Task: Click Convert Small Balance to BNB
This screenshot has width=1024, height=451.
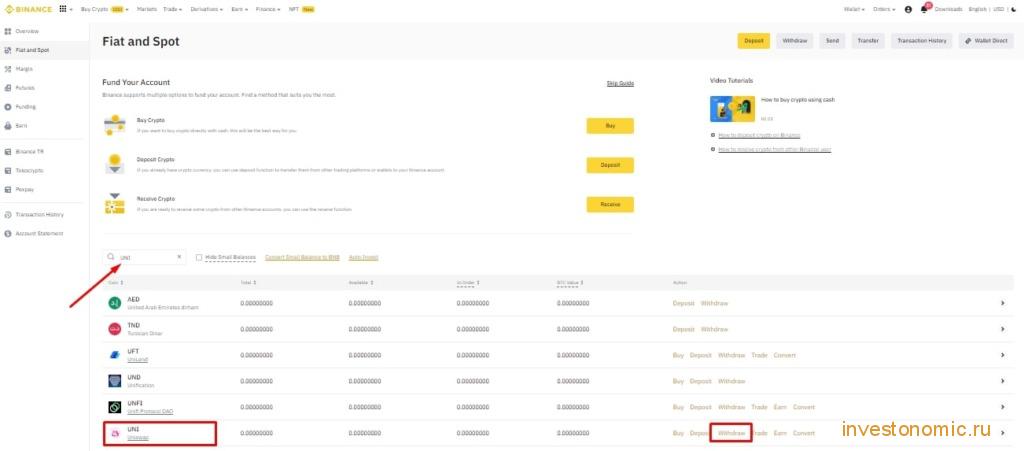Action: [302, 257]
